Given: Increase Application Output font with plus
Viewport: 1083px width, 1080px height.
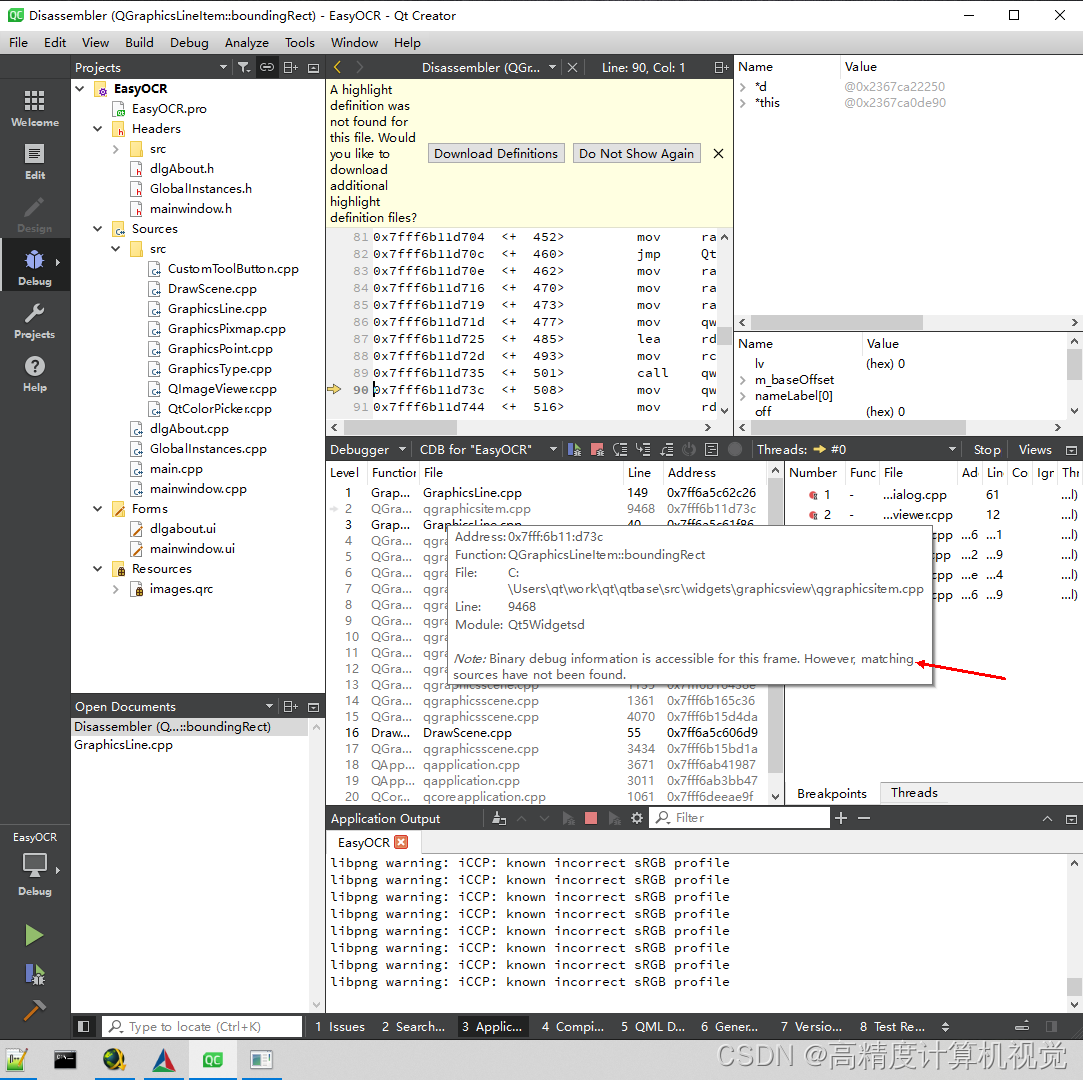Looking at the screenshot, I should coord(841,818).
